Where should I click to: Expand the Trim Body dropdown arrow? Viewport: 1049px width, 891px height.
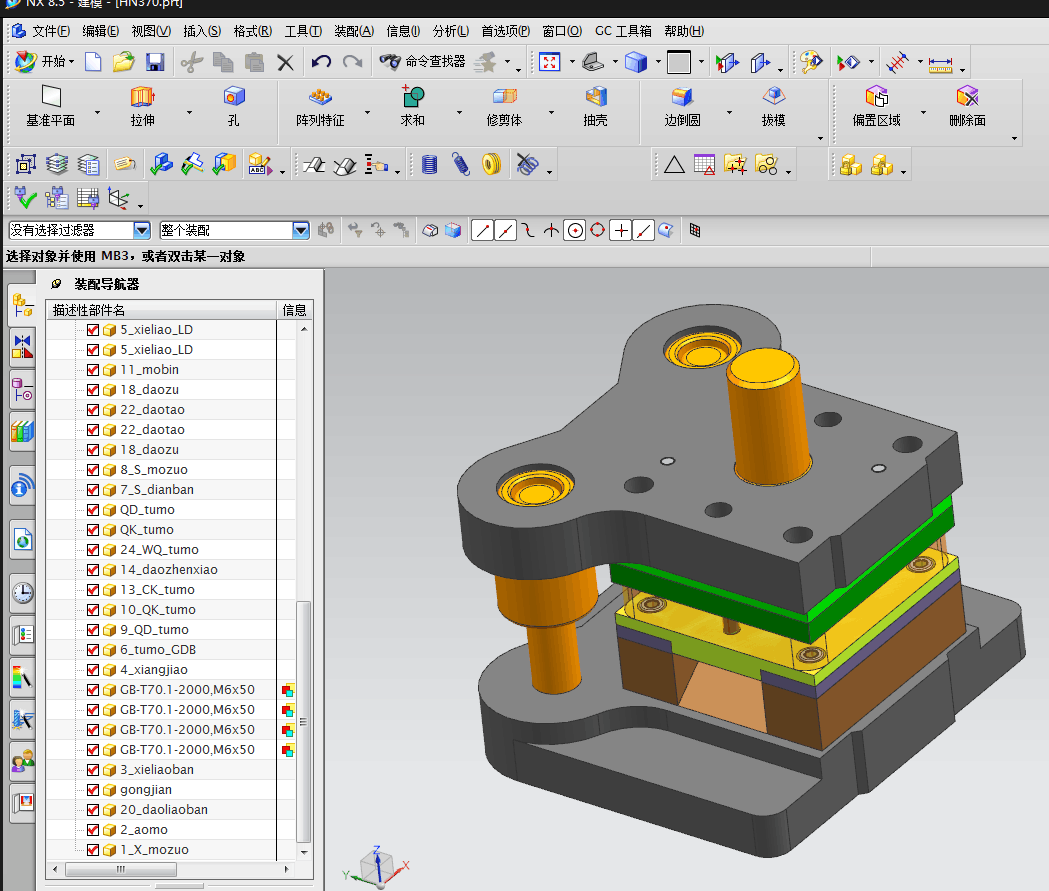pyautogui.click(x=551, y=112)
